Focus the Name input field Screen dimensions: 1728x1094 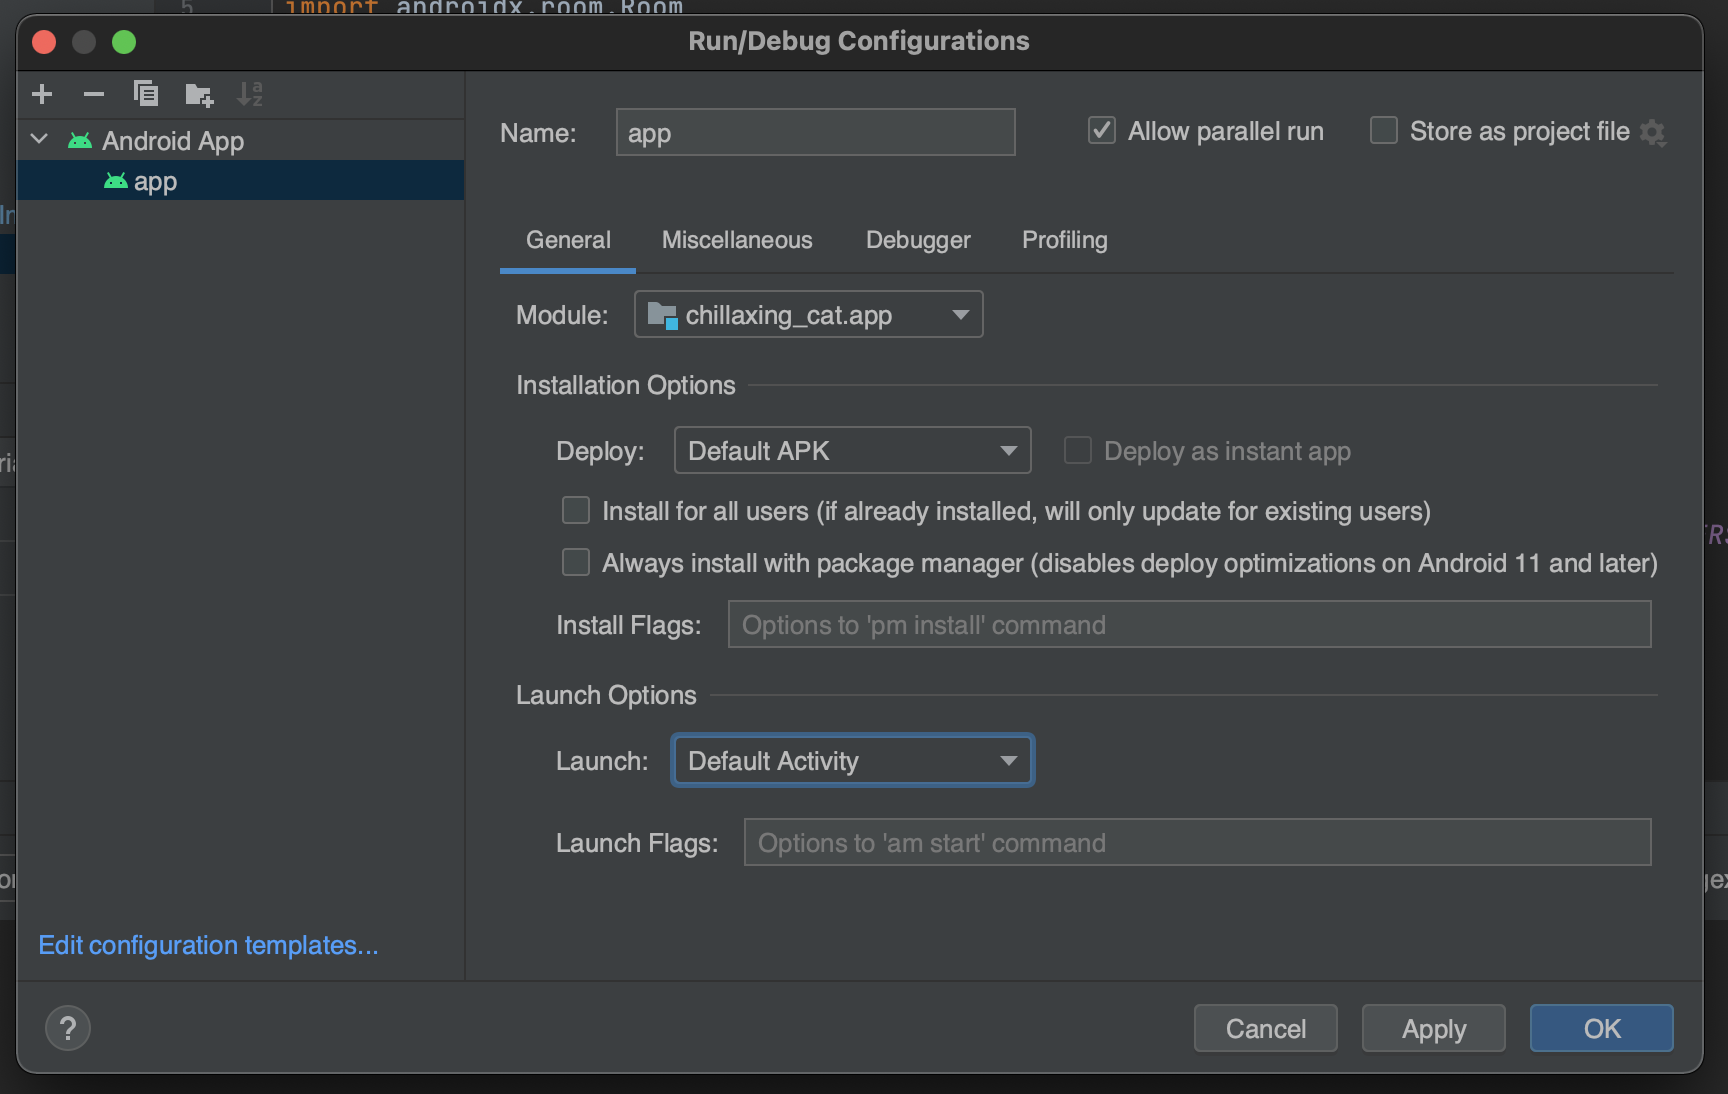[815, 132]
